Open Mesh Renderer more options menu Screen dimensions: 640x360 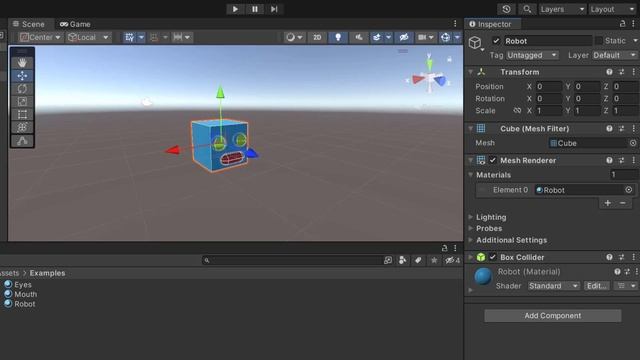(x=633, y=160)
